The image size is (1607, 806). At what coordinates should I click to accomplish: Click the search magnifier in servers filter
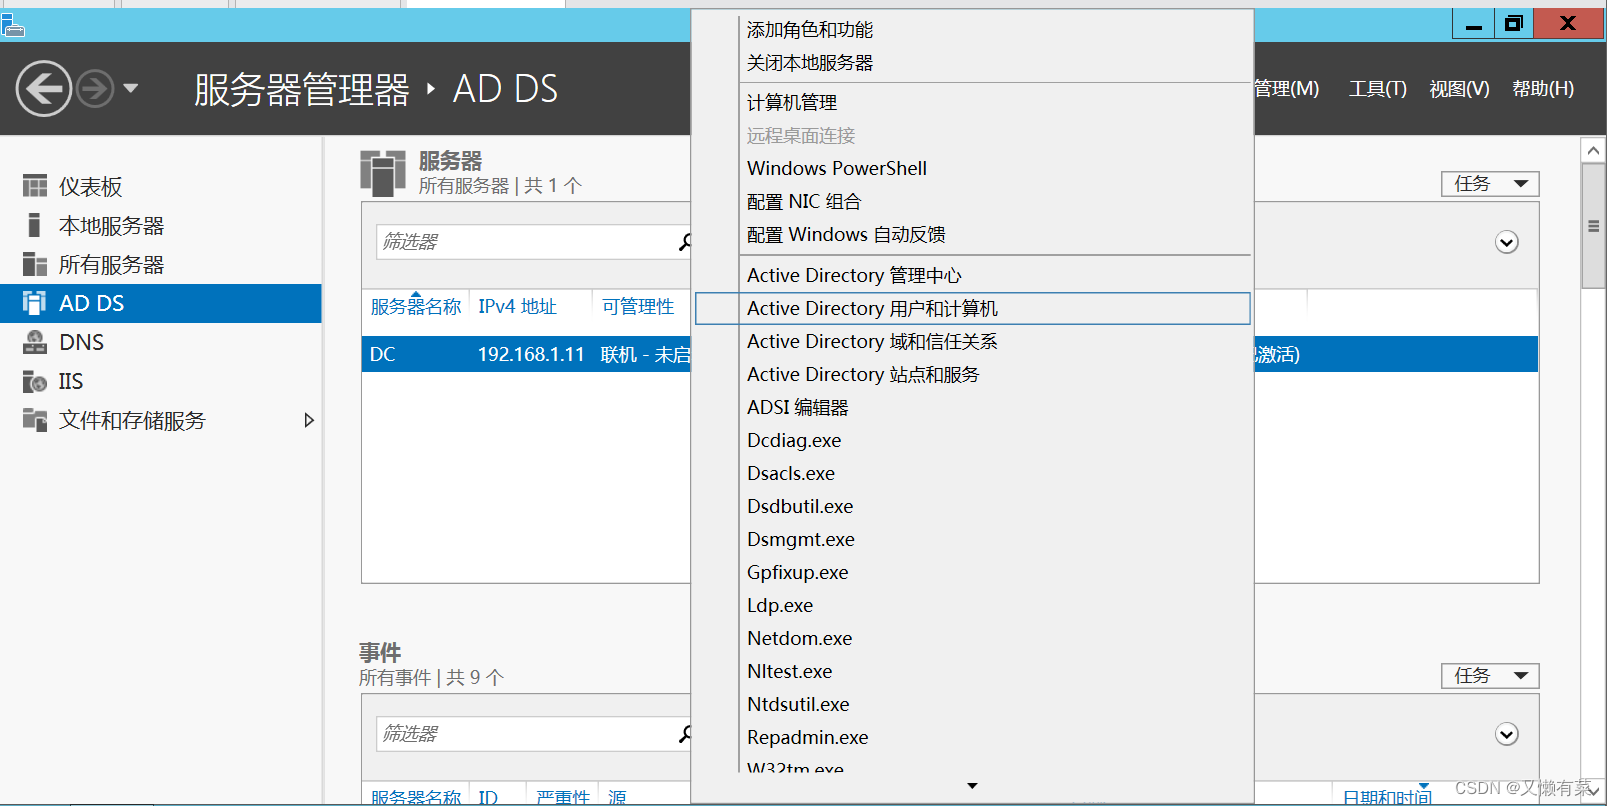(x=685, y=242)
